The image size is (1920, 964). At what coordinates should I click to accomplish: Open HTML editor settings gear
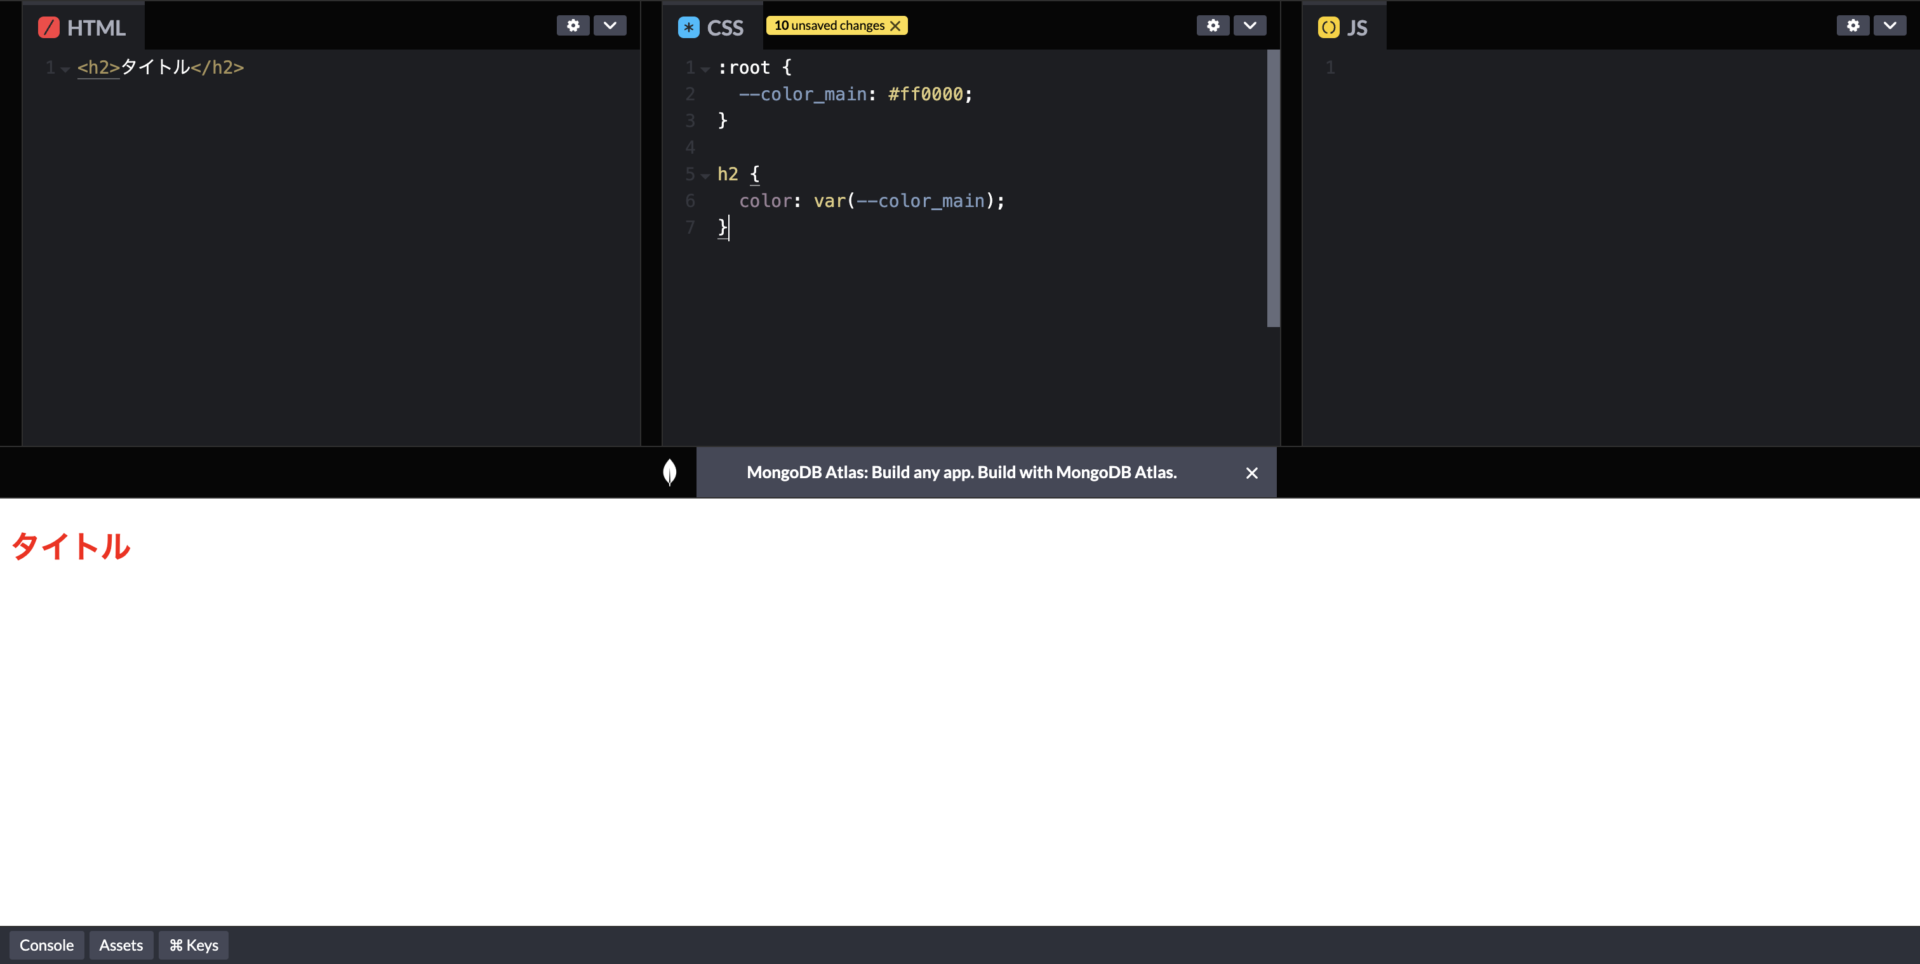tap(573, 26)
